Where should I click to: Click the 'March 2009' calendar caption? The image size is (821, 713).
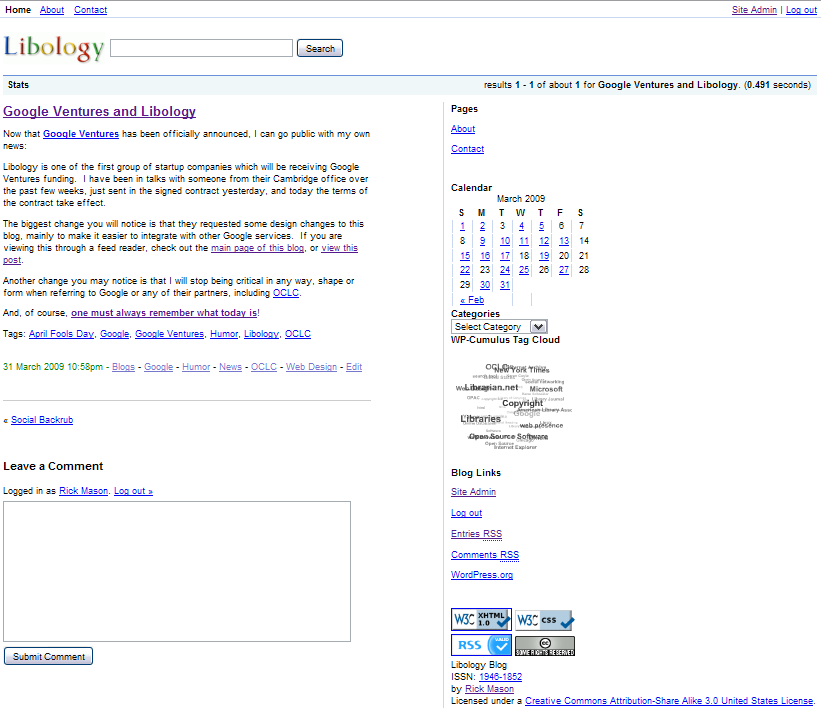coord(521,198)
